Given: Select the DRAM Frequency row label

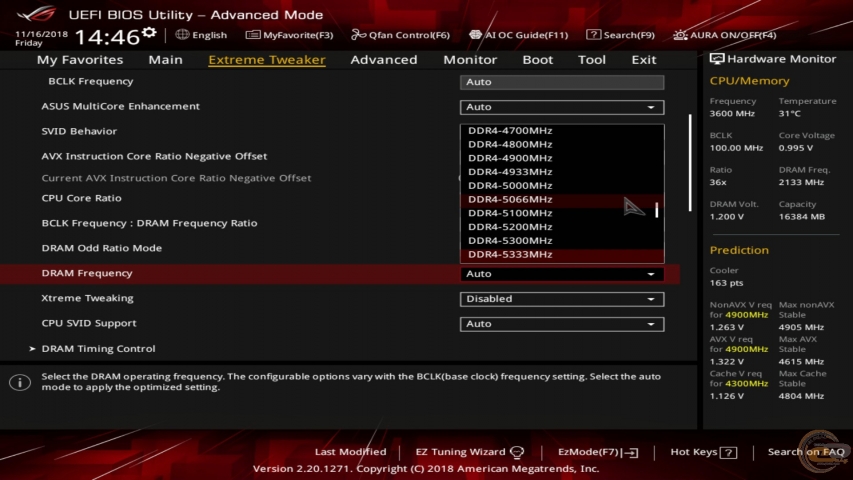Looking at the screenshot, I should 86,273.
